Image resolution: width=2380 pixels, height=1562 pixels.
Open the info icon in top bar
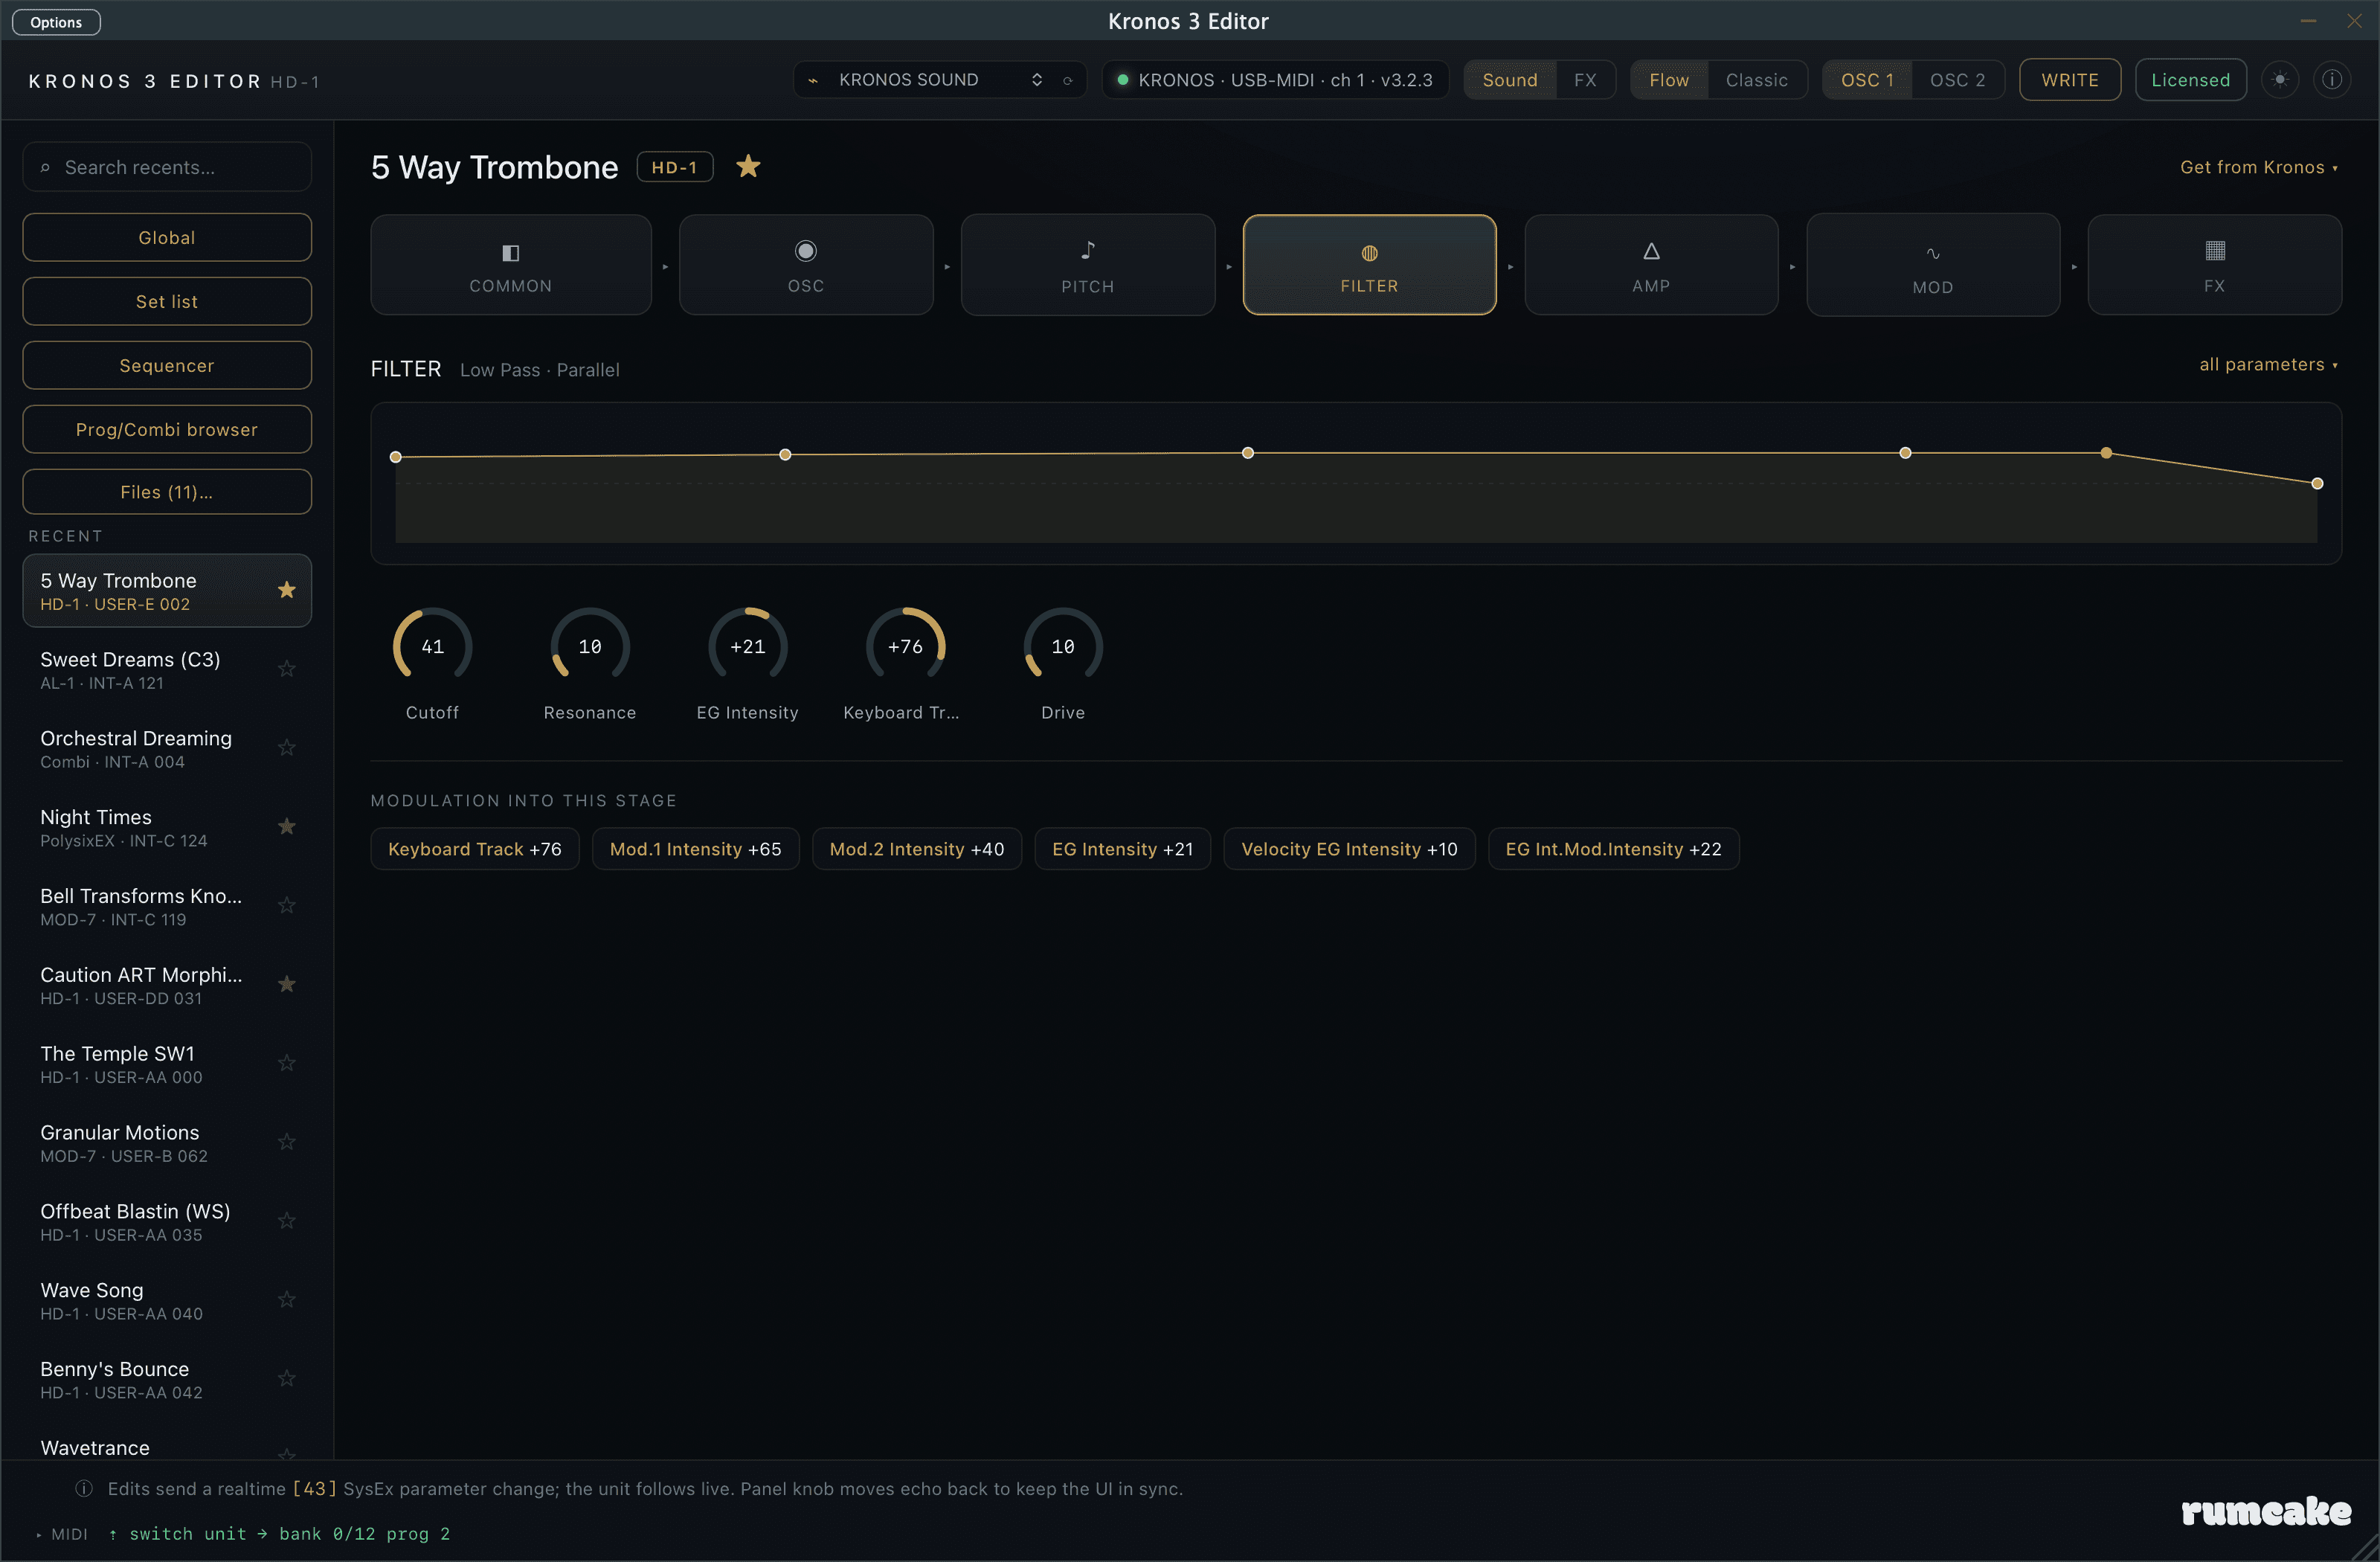2332,80
